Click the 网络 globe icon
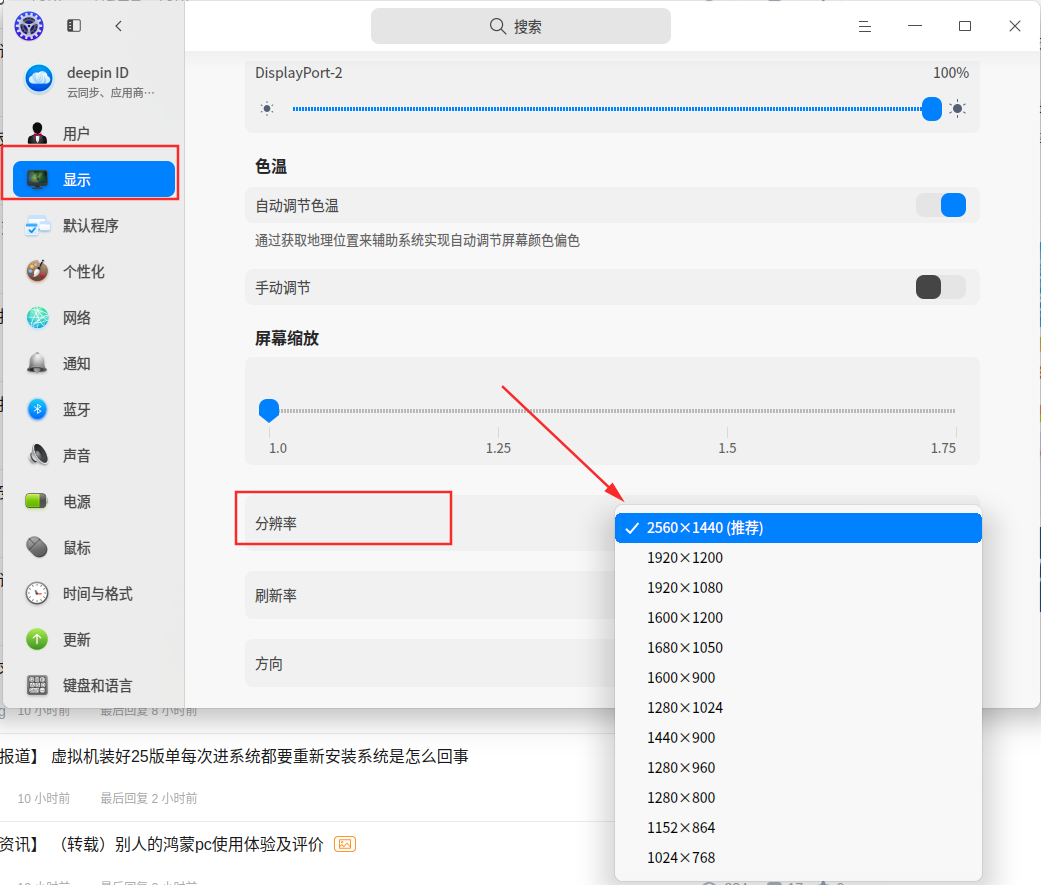 coord(37,317)
